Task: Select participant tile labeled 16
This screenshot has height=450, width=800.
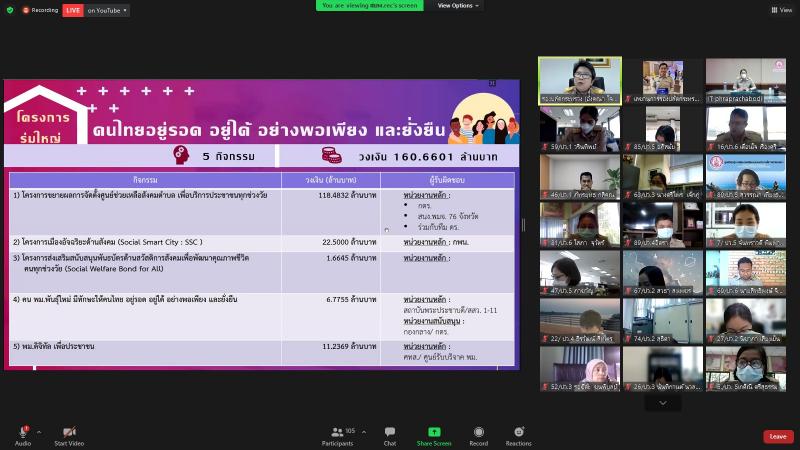Action: 745,129
